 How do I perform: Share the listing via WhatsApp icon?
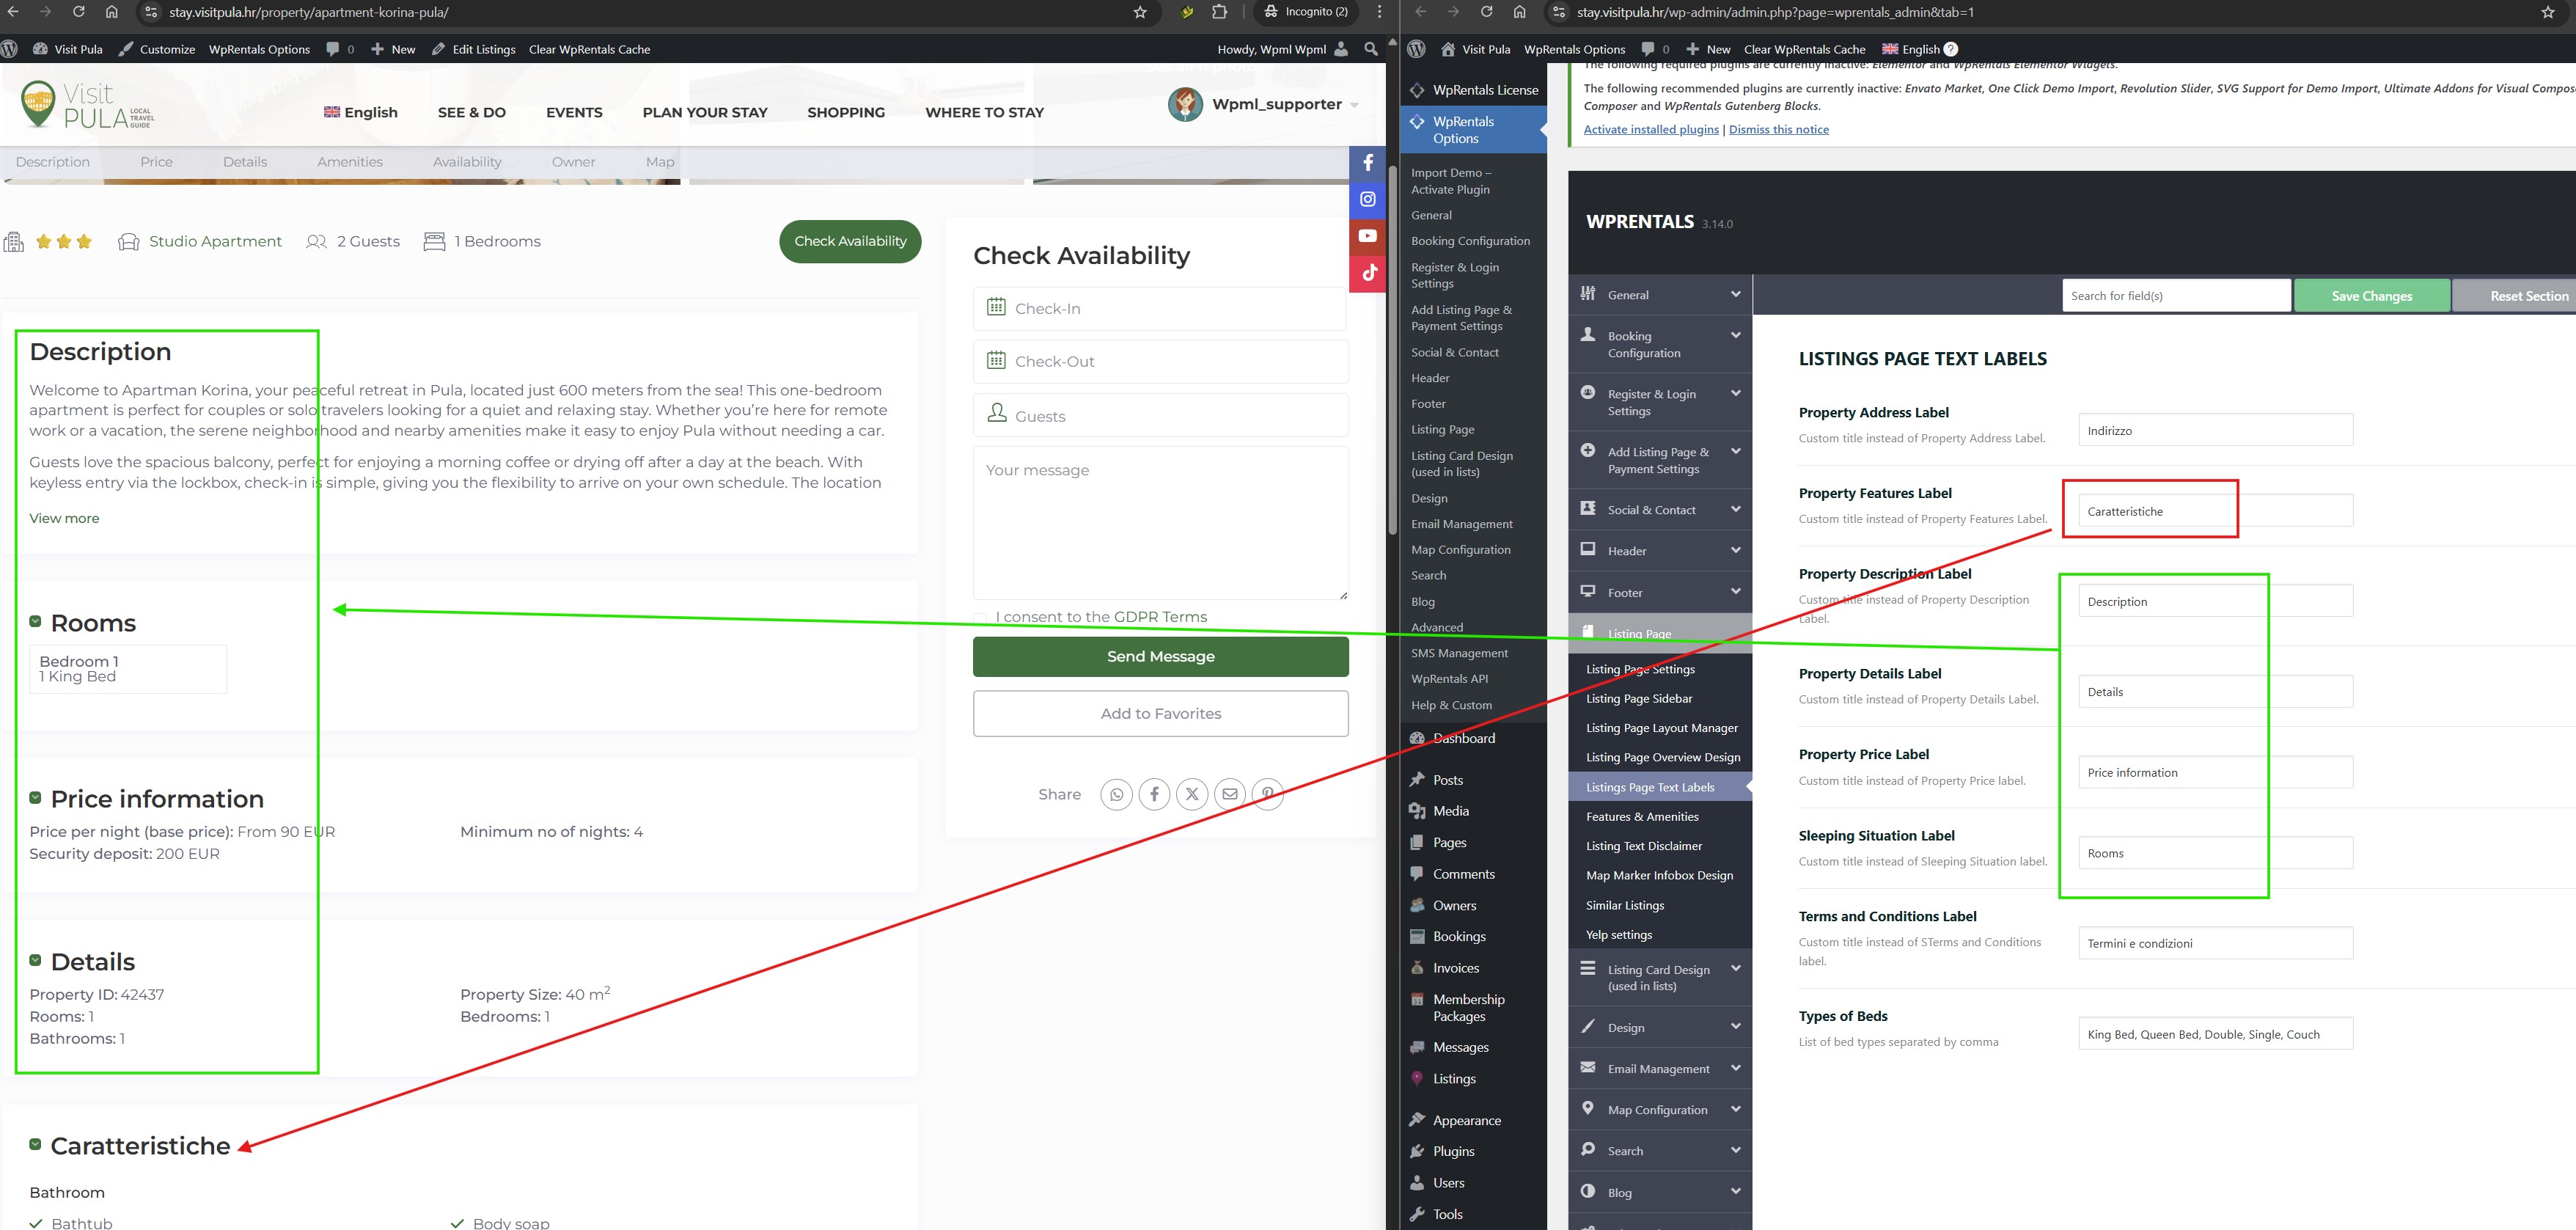pos(1116,794)
